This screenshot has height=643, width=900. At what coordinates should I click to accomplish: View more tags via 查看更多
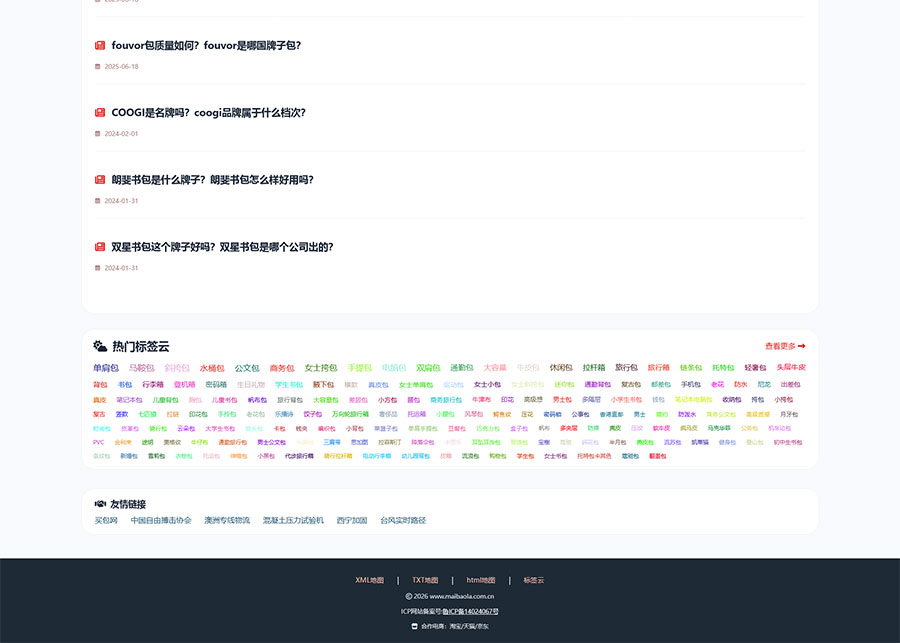tap(785, 346)
